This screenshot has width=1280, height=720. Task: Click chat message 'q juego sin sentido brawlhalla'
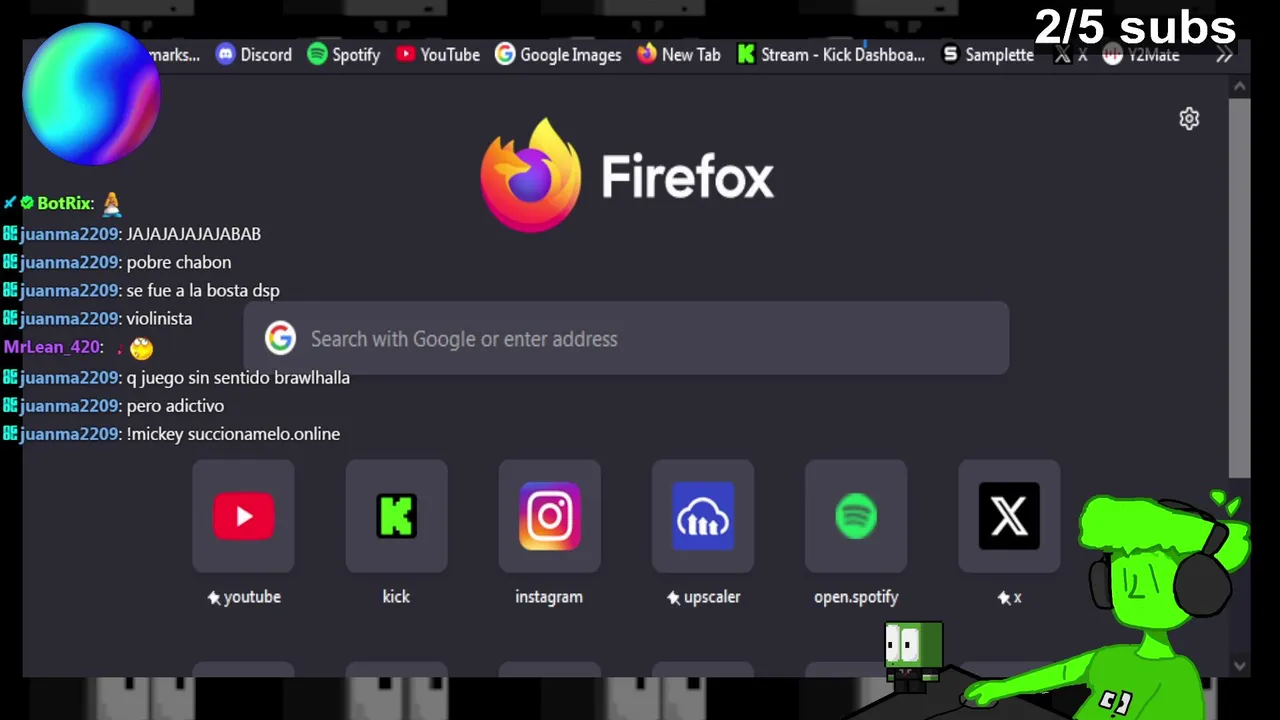click(238, 378)
